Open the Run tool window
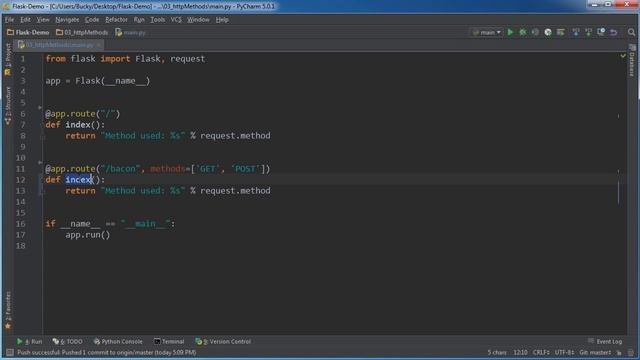 click(29, 341)
